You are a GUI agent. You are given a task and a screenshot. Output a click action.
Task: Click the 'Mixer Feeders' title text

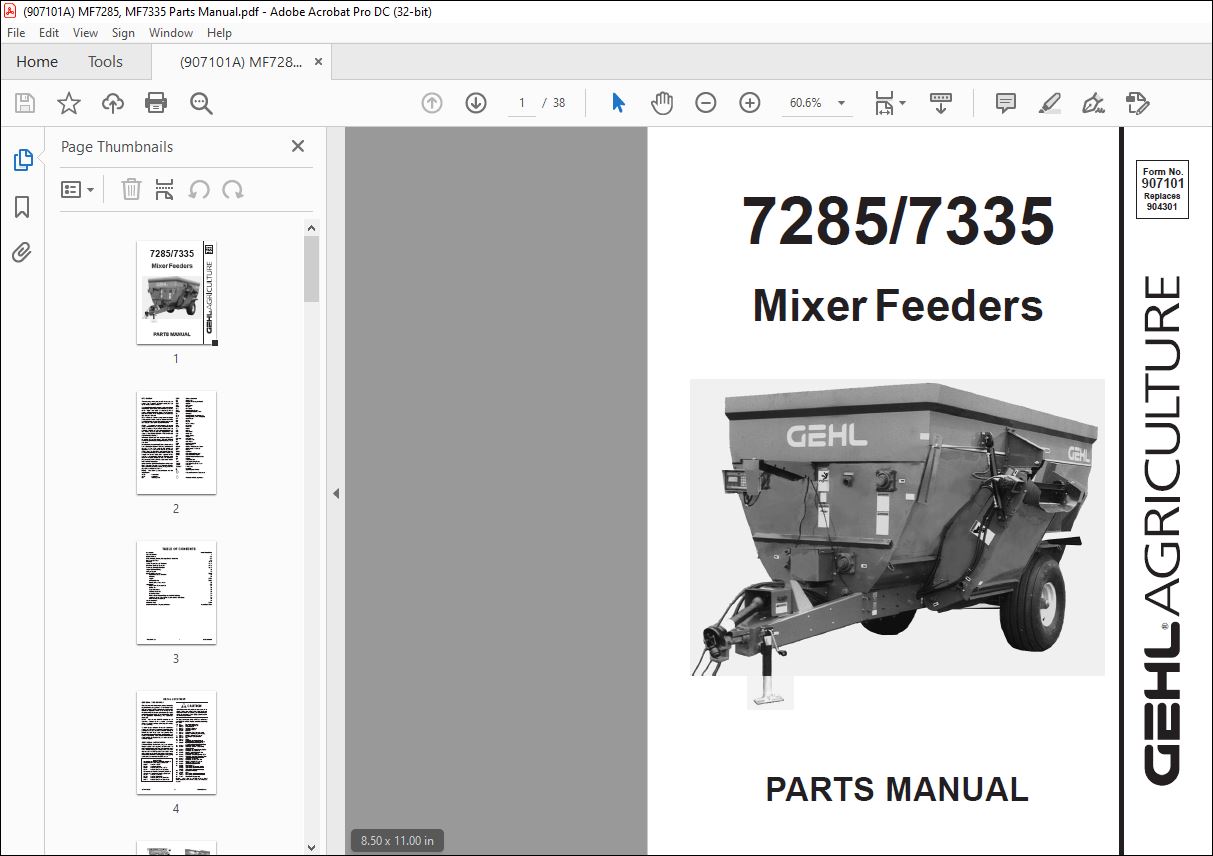[x=898, y=305]
